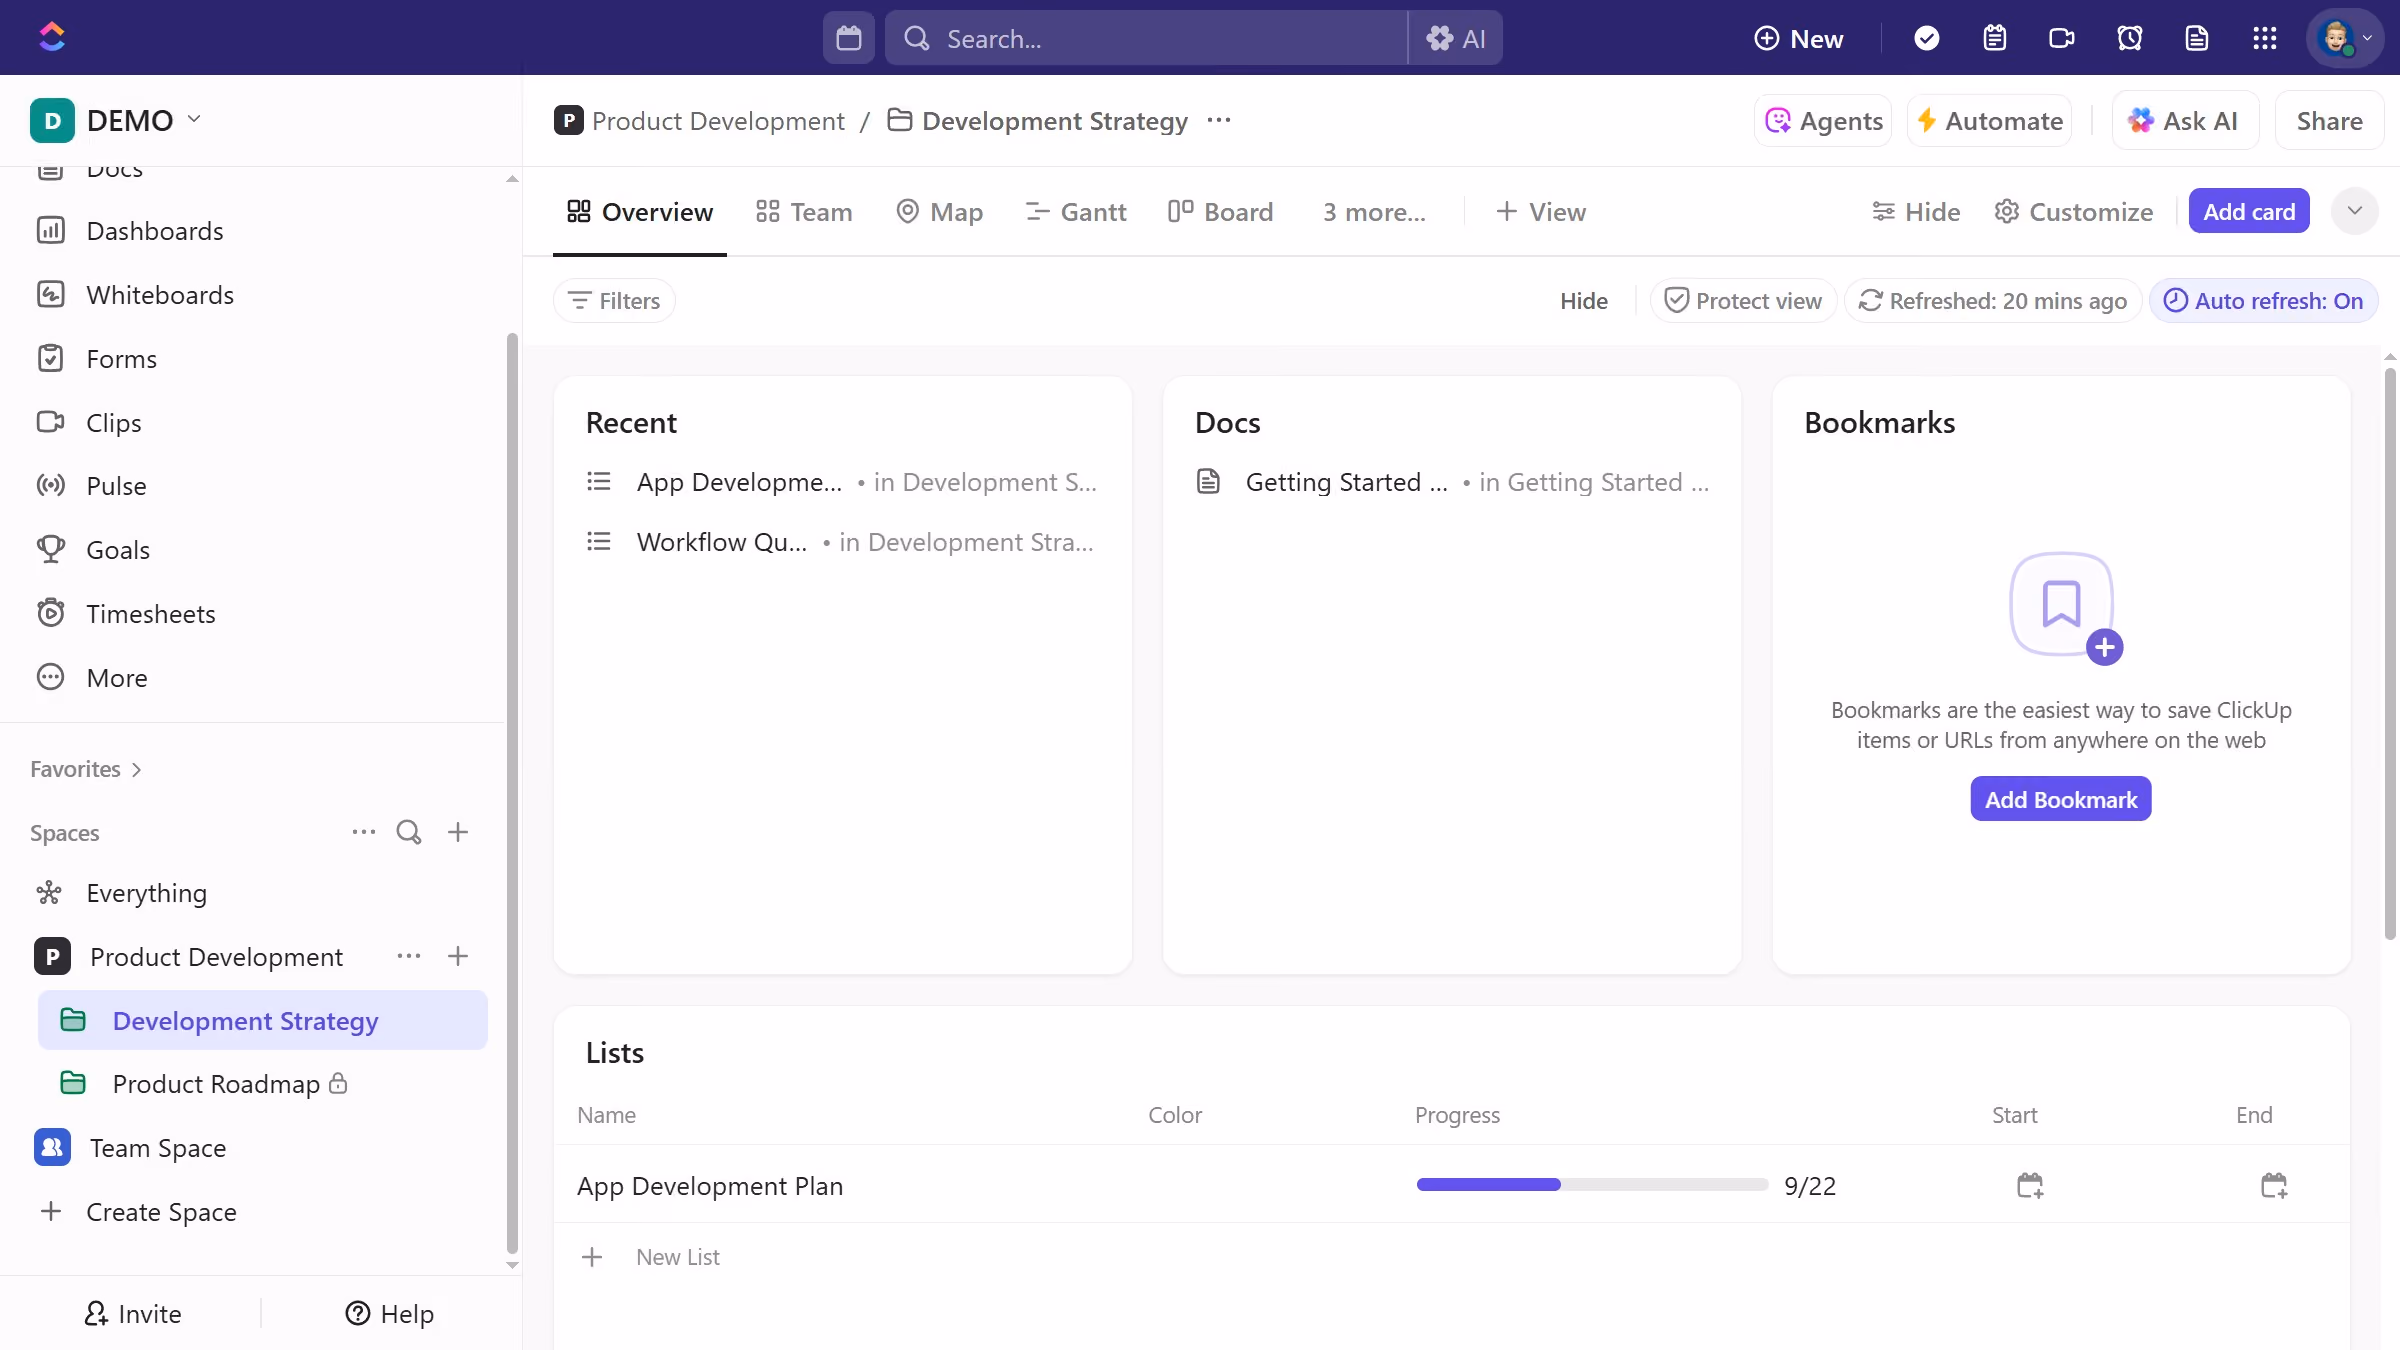
Task: Switch to the Map tab
Action: 939,212
